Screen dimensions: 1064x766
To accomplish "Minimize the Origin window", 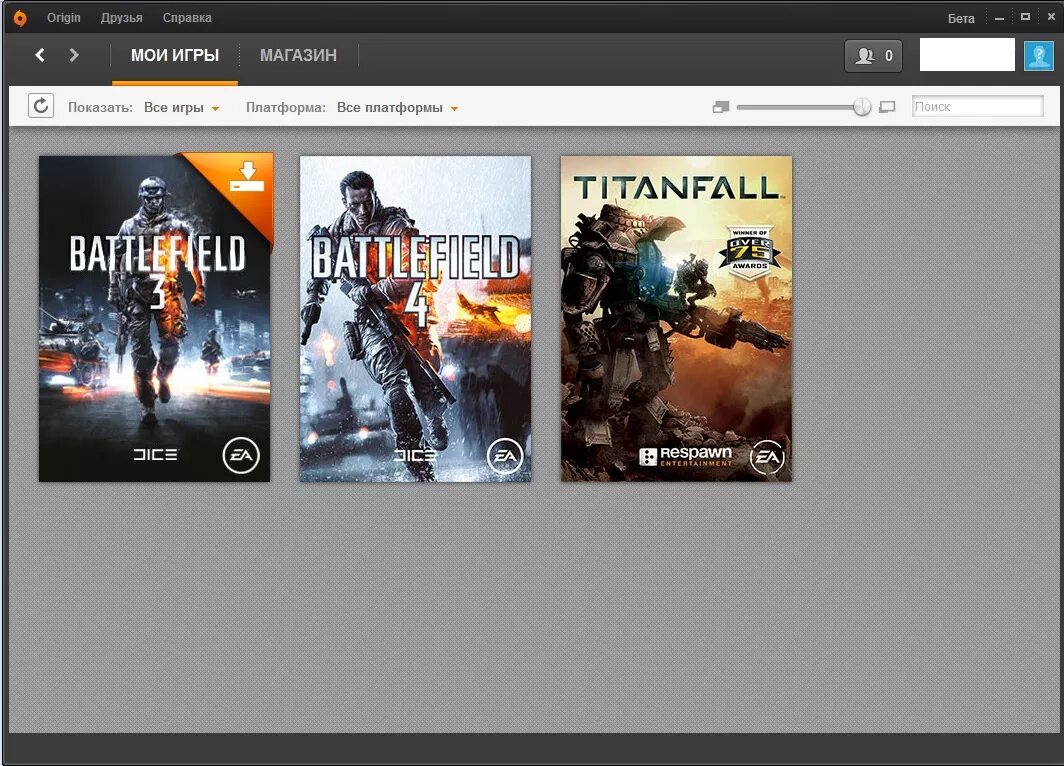I will click(999, 18).
